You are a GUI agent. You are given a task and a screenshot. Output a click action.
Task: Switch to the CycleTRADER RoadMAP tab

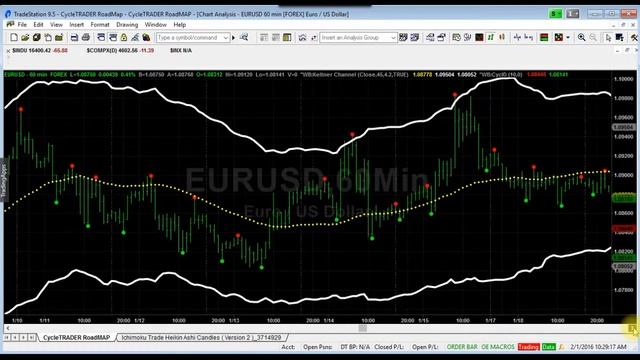coord(76,338)
